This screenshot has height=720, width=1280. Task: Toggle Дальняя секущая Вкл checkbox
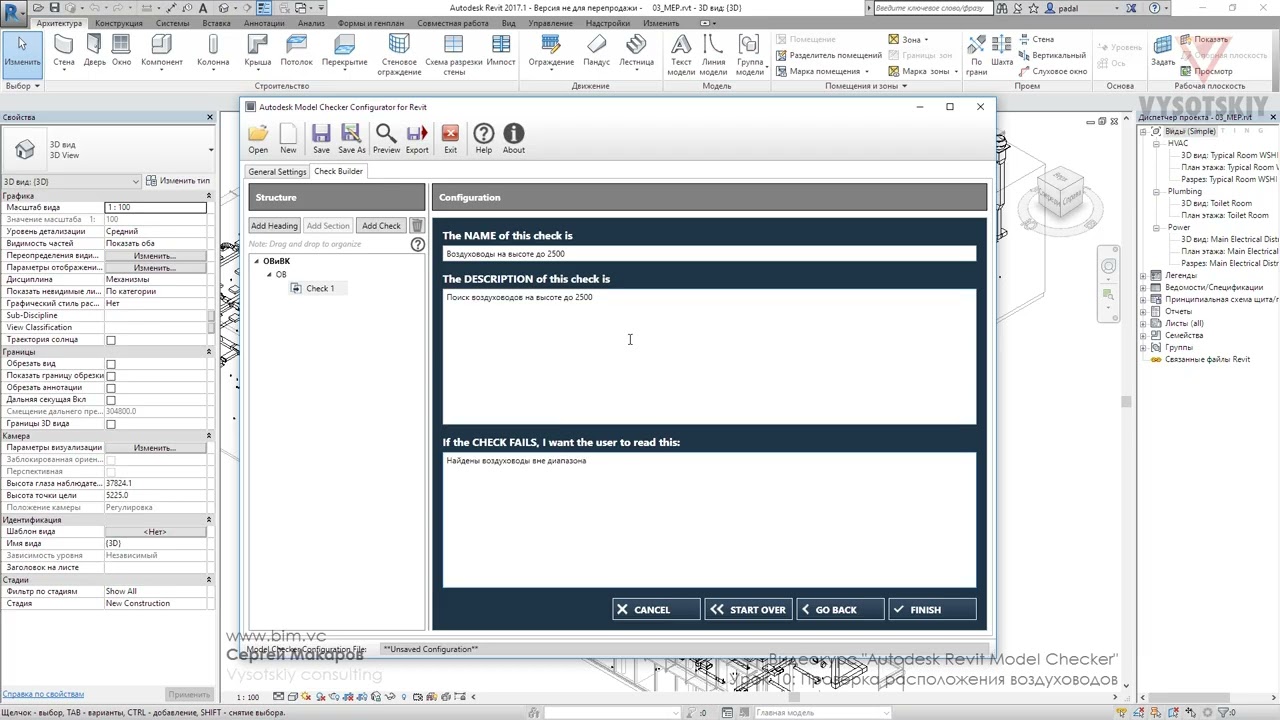(111, 400)
